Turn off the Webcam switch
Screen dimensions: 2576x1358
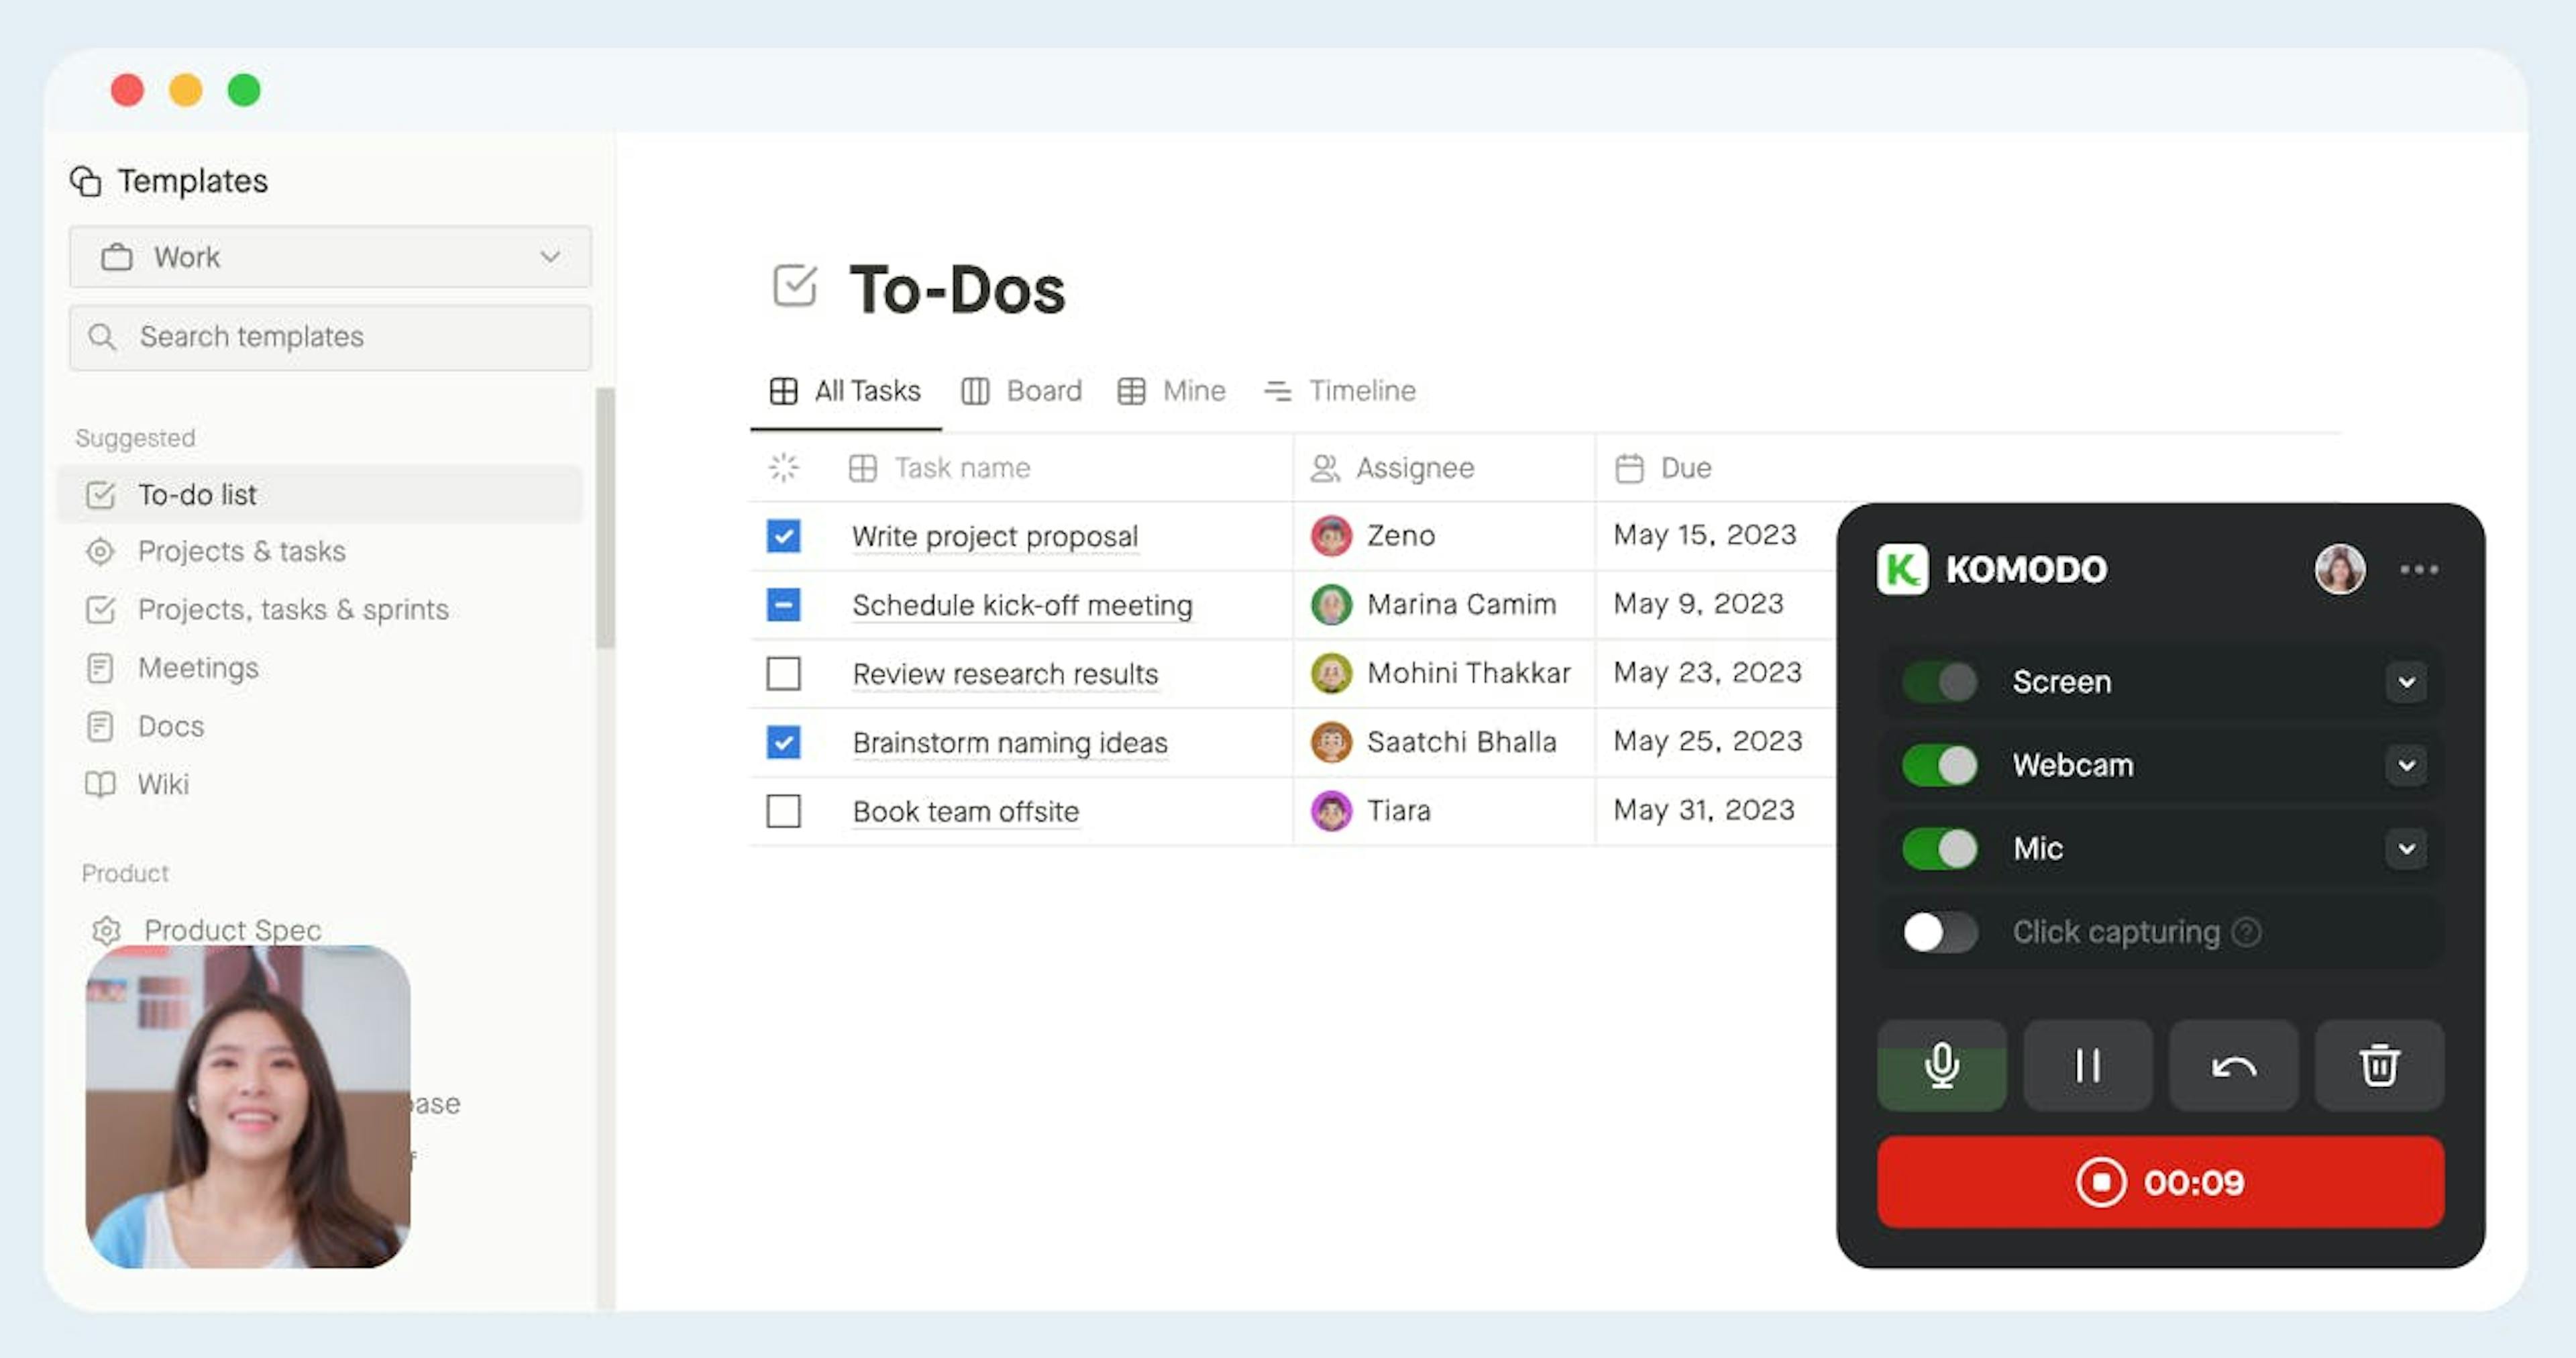tap(1939, 765)
